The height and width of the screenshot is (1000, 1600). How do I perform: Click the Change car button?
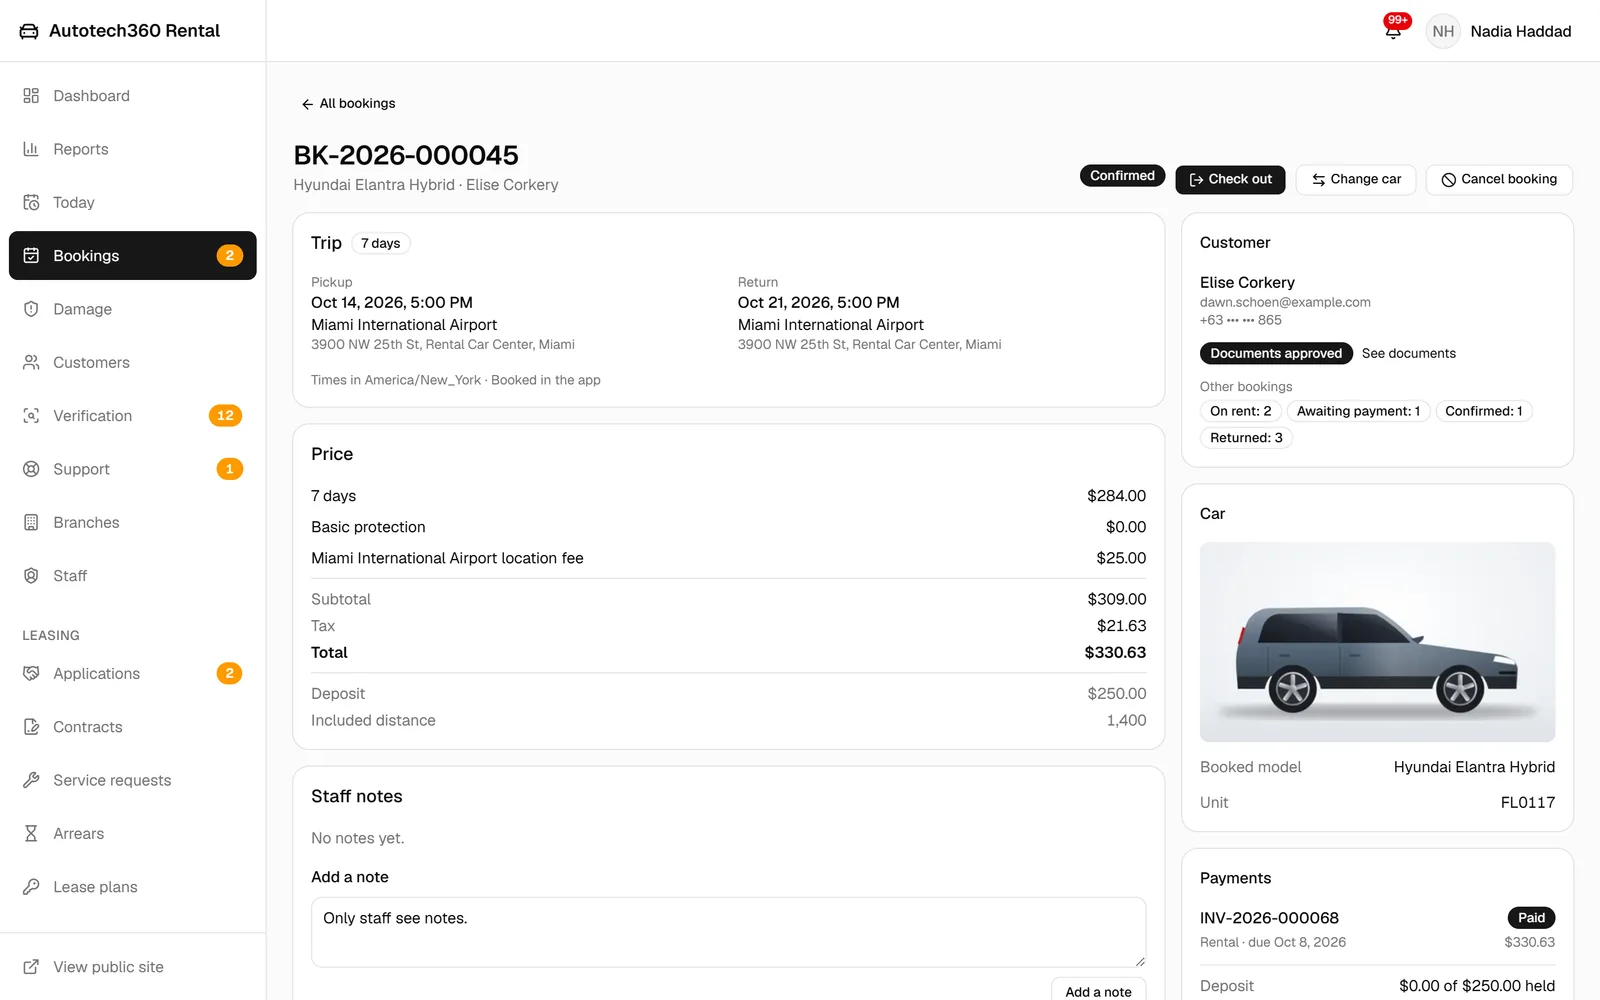[1356, 180]
